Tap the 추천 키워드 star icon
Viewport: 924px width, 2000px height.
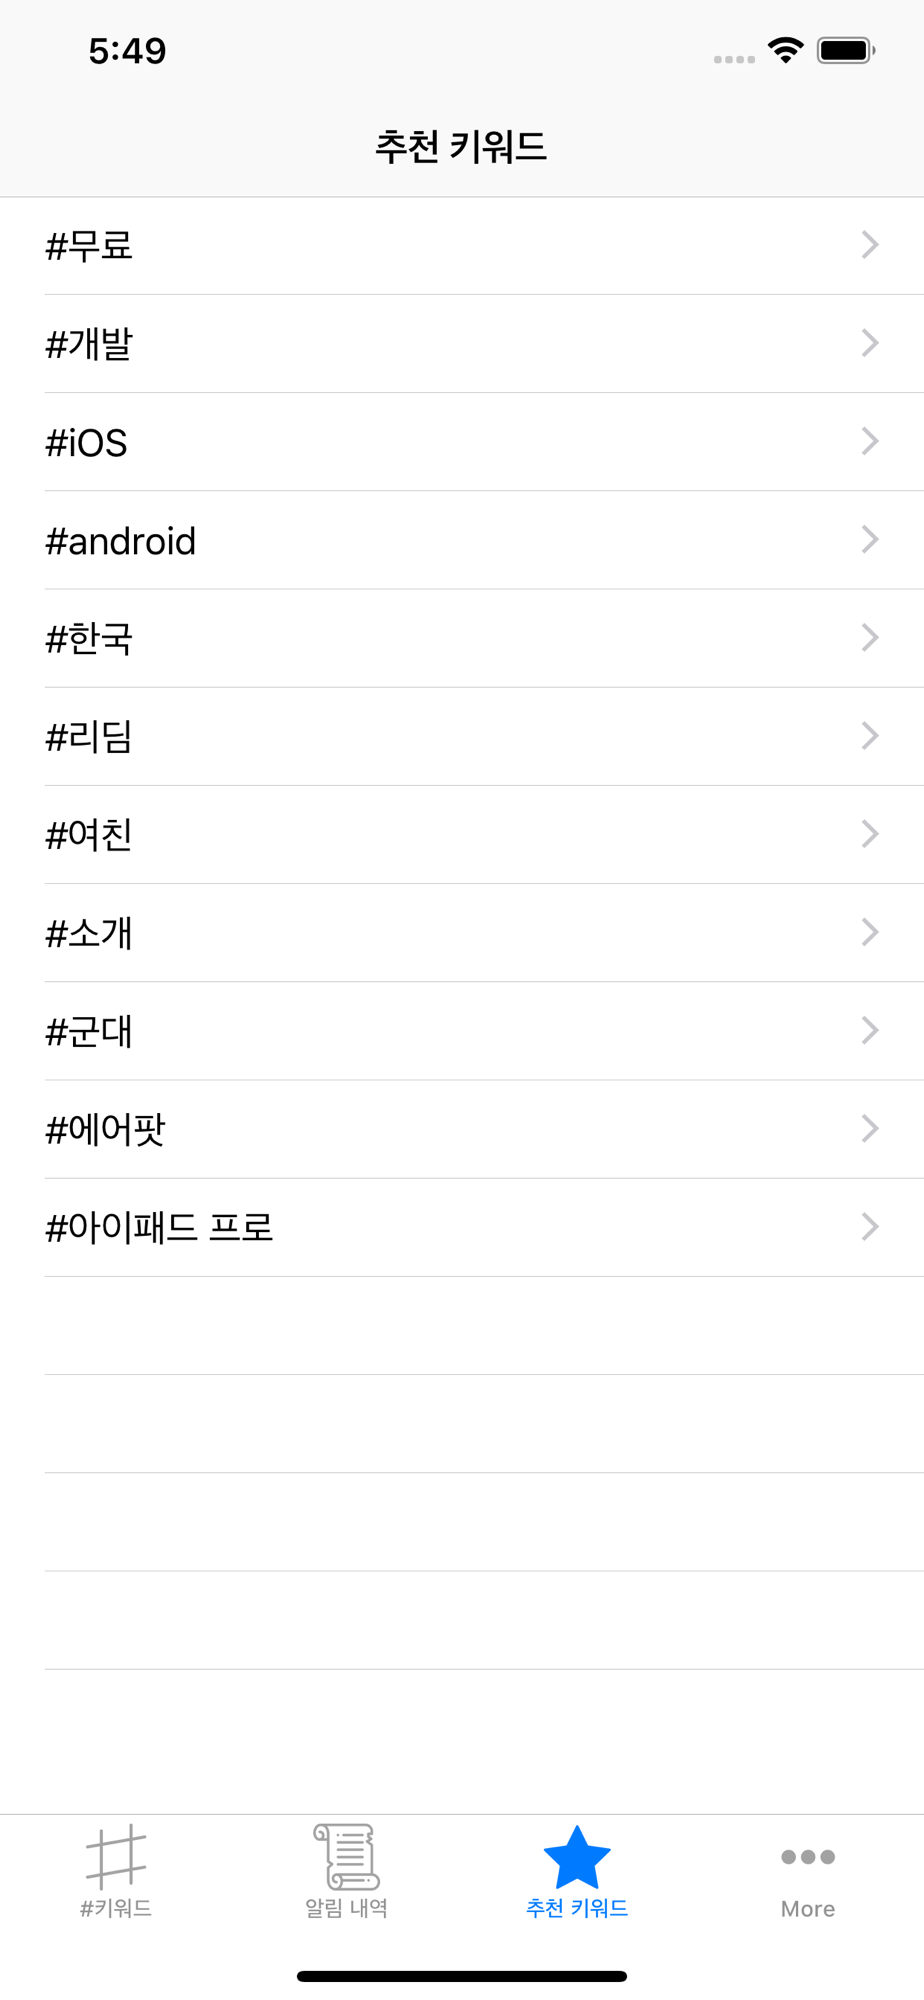[x=577, y=1856]
